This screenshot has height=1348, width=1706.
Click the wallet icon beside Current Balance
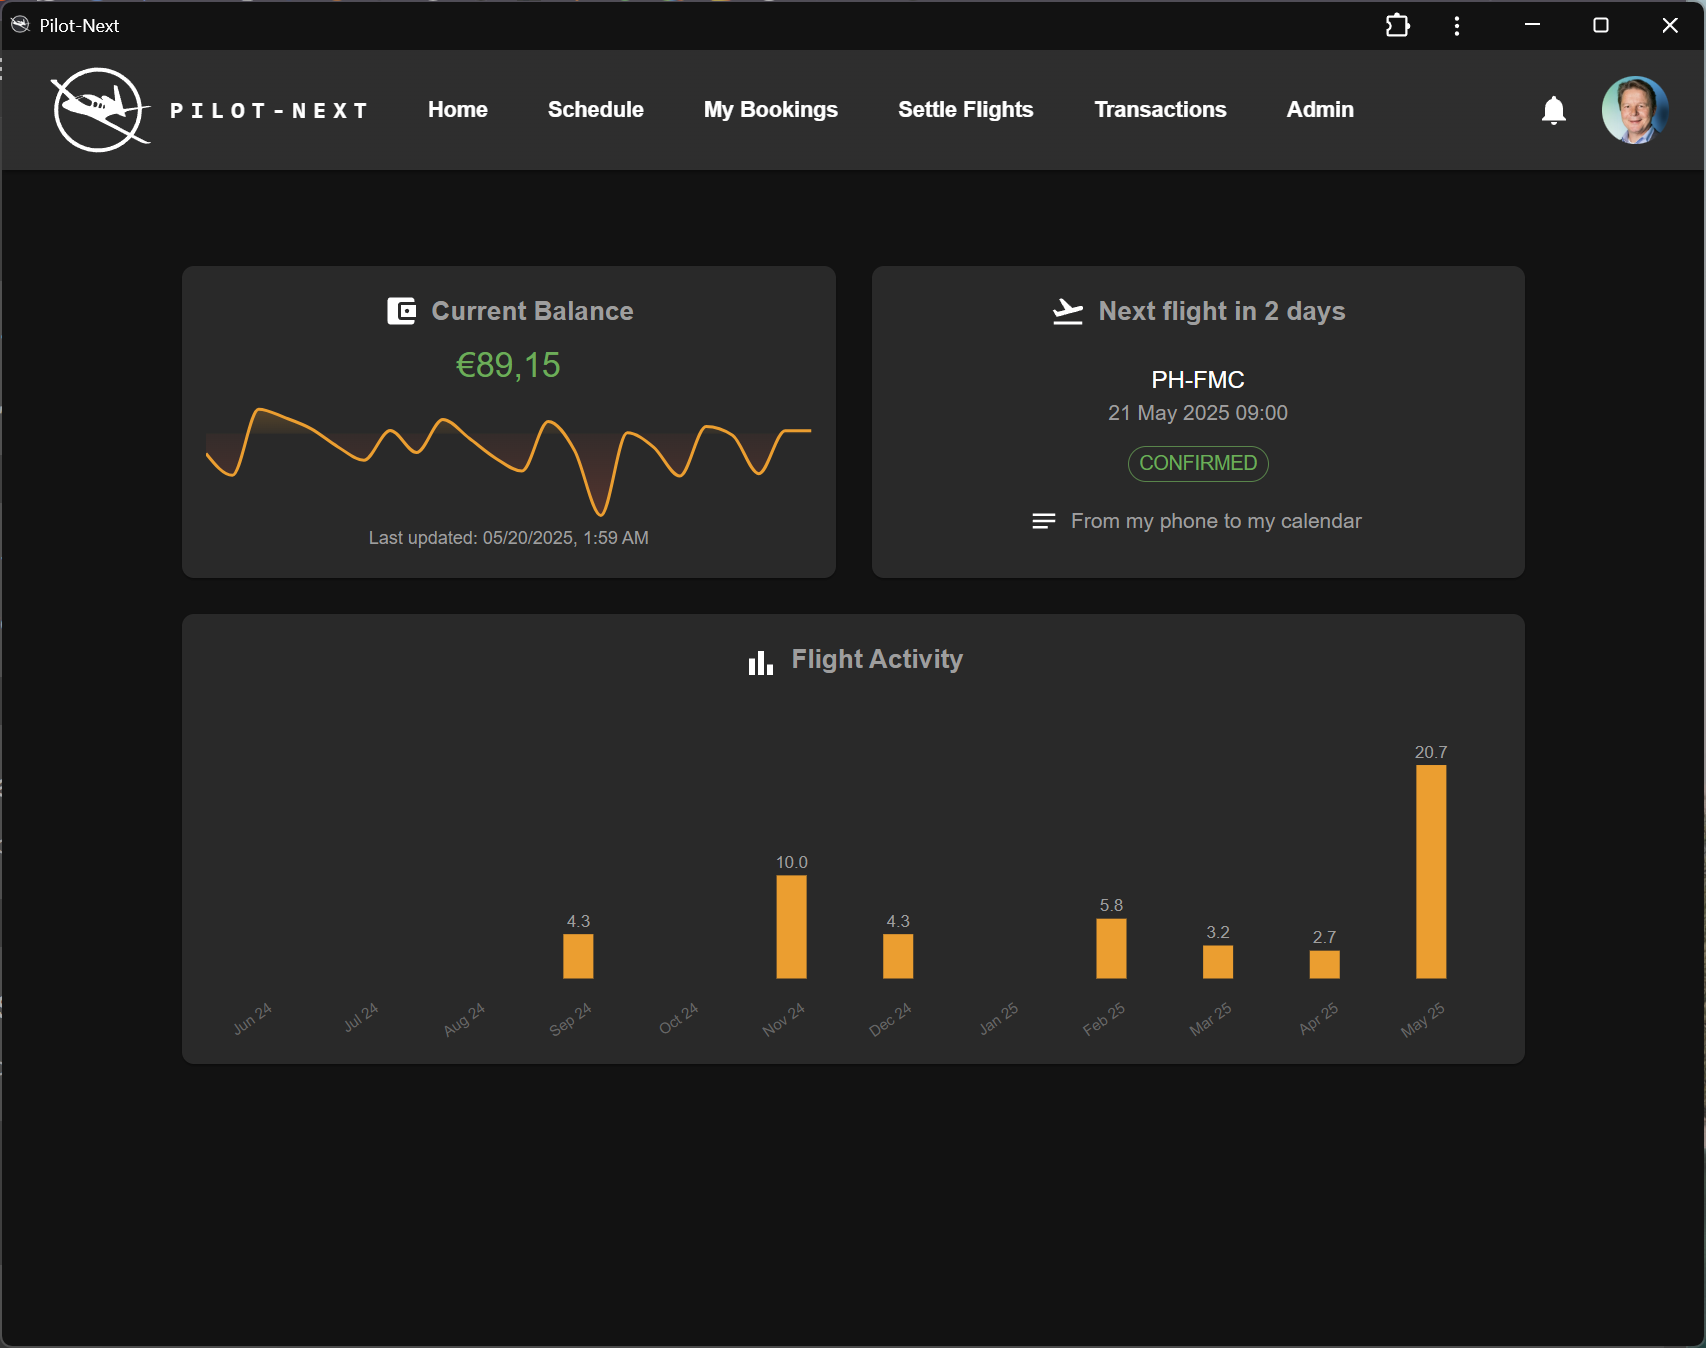(401, 311)
